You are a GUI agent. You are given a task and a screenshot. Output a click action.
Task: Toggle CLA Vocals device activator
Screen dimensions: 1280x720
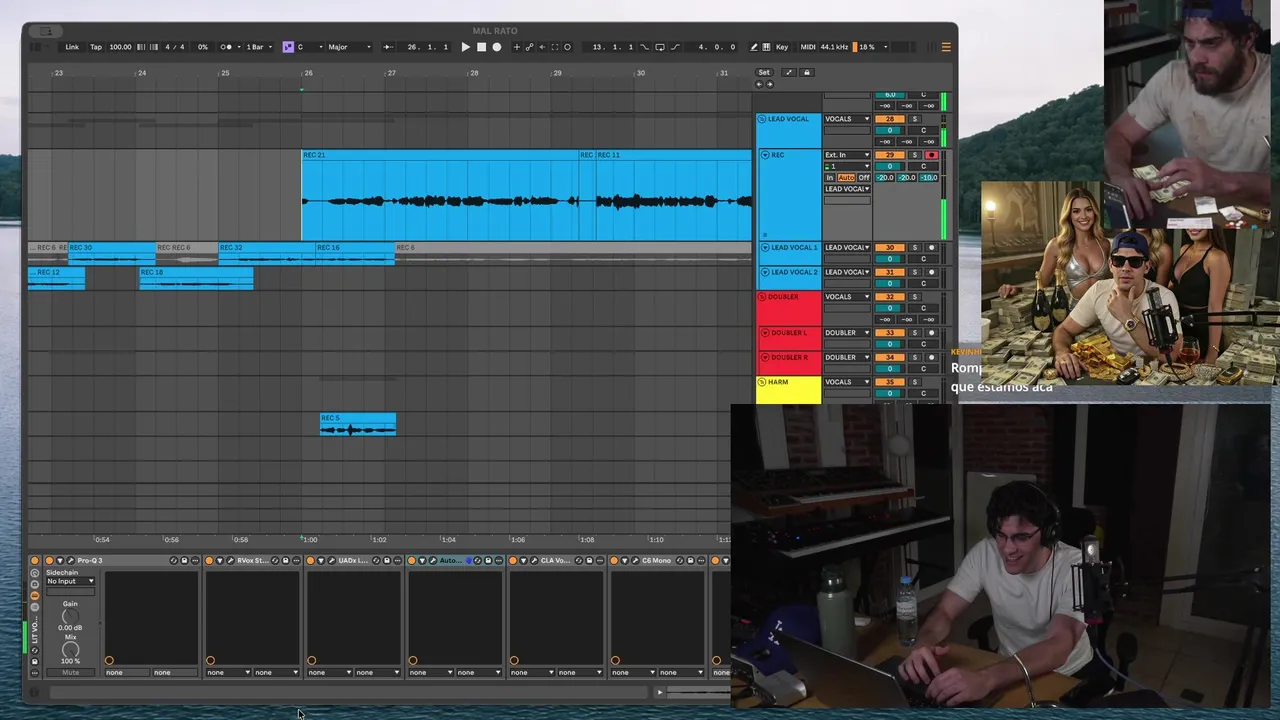pyautogui.click(x=513, y=560)
